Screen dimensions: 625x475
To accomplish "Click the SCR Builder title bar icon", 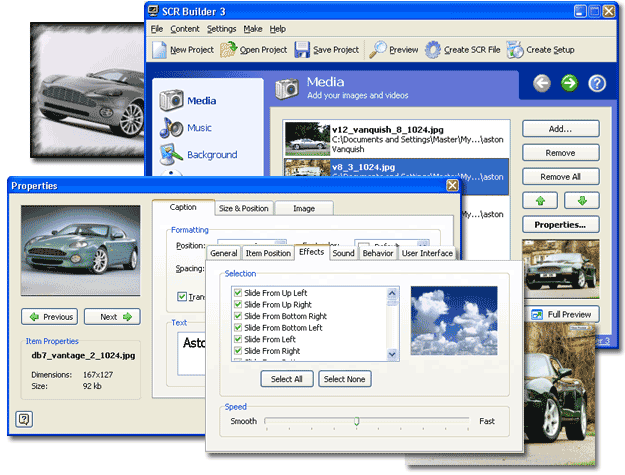I will coord(153,11).
